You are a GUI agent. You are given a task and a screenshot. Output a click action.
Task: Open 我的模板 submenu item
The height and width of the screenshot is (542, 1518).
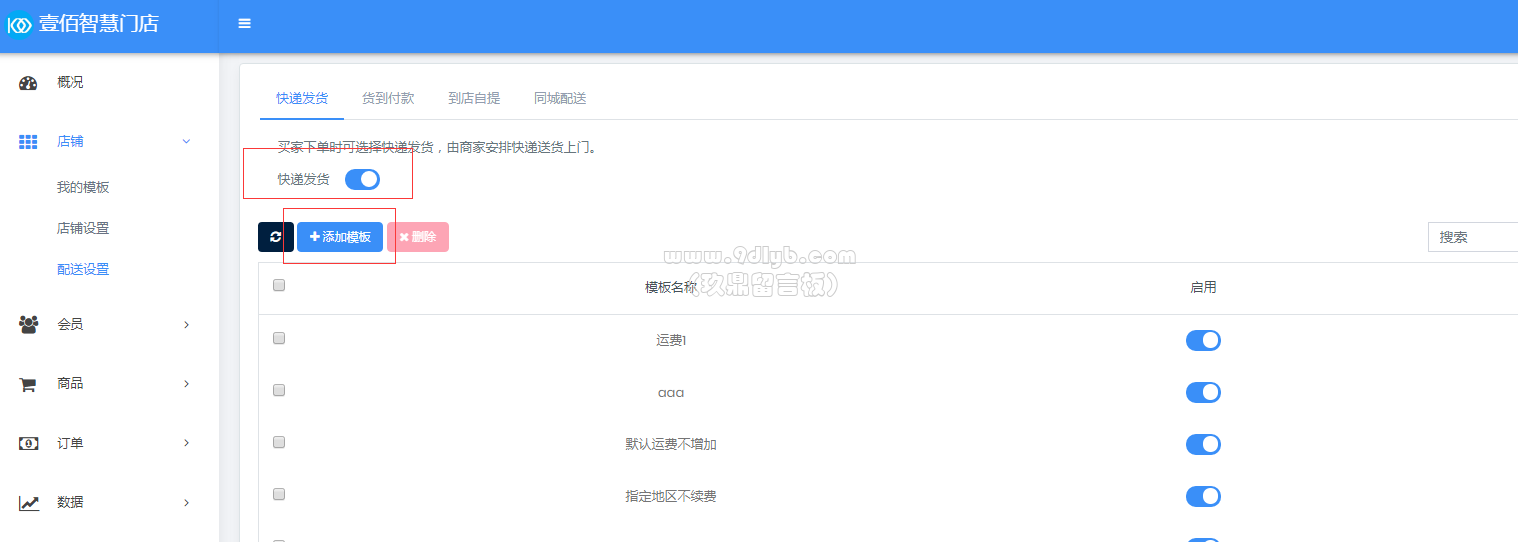pos(83,187)
